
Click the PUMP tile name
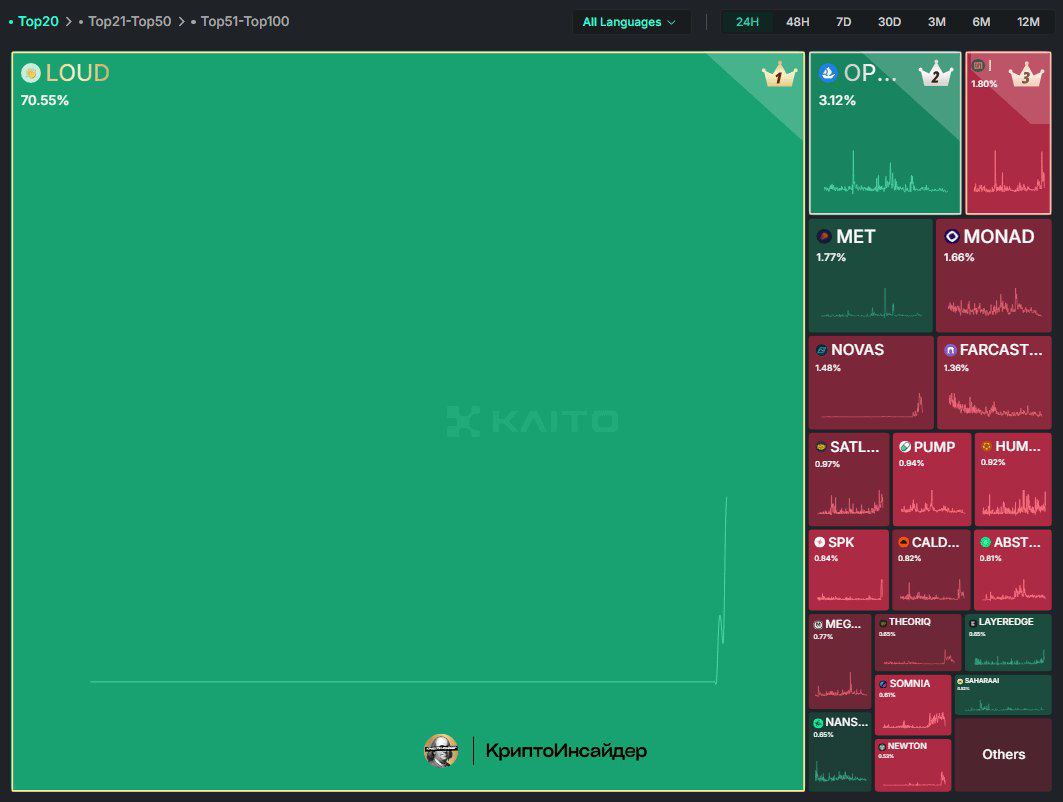(x=934, y=447)
